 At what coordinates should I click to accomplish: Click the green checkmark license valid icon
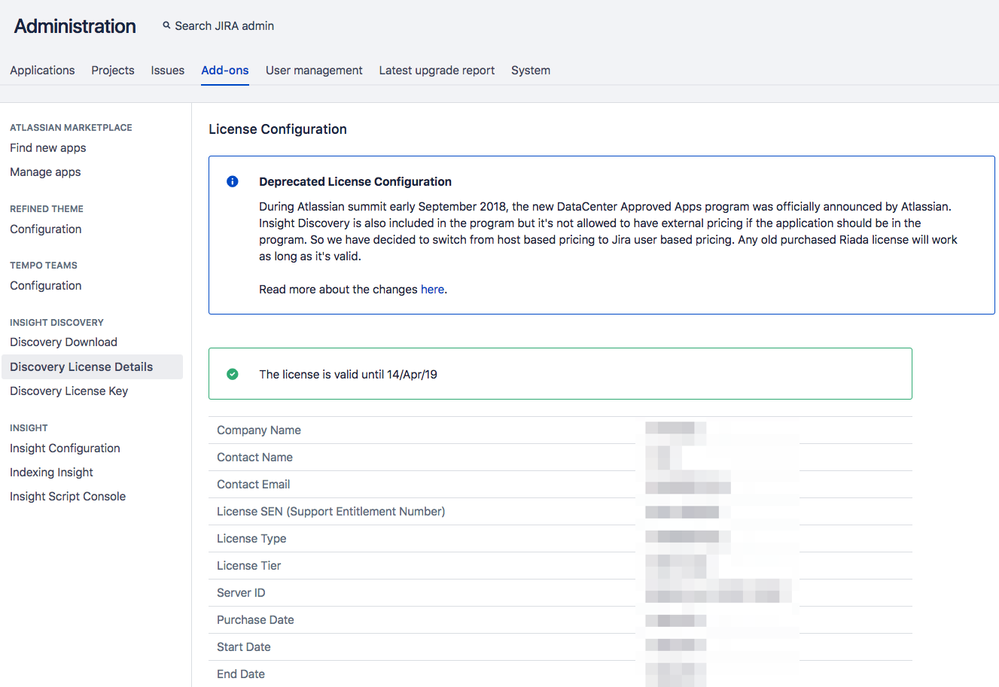233,374
